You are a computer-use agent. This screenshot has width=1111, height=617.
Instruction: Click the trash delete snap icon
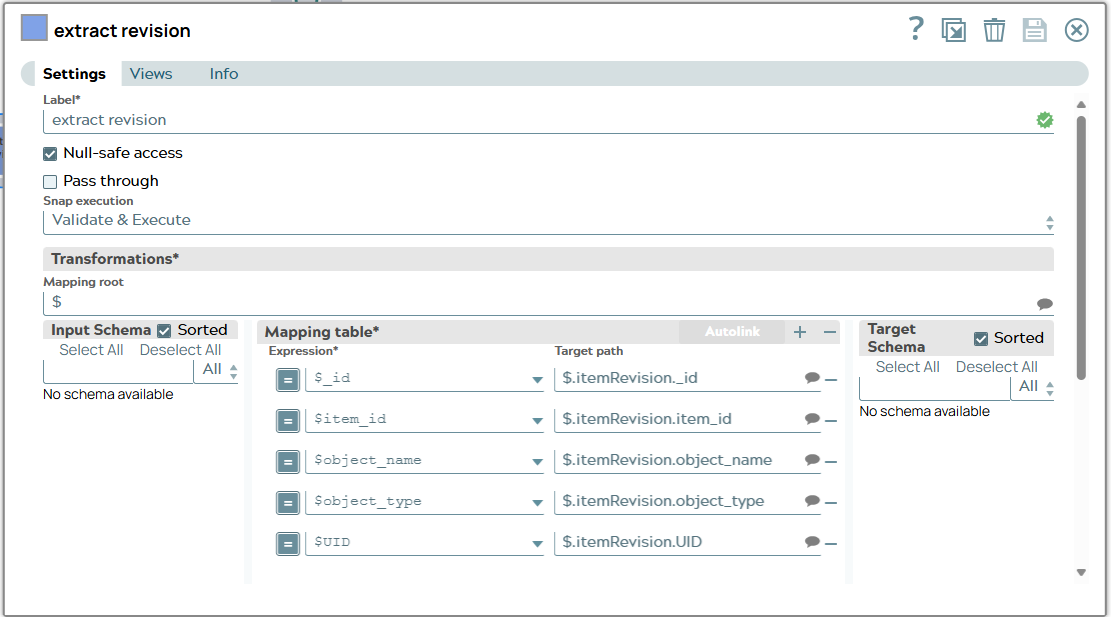(x=994, y=30)
